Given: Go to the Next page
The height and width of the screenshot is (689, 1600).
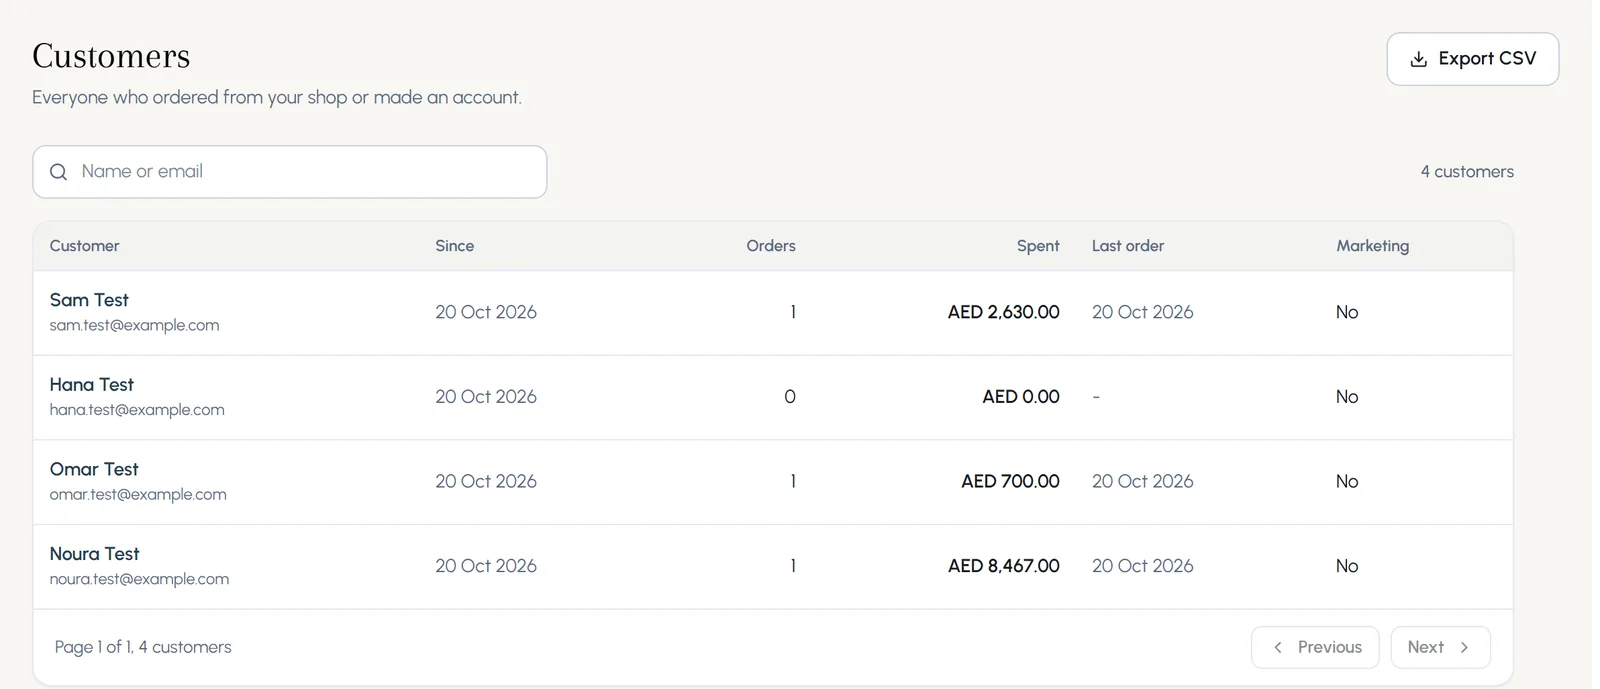Looking at the screenshot, I should coord(1440,647).
